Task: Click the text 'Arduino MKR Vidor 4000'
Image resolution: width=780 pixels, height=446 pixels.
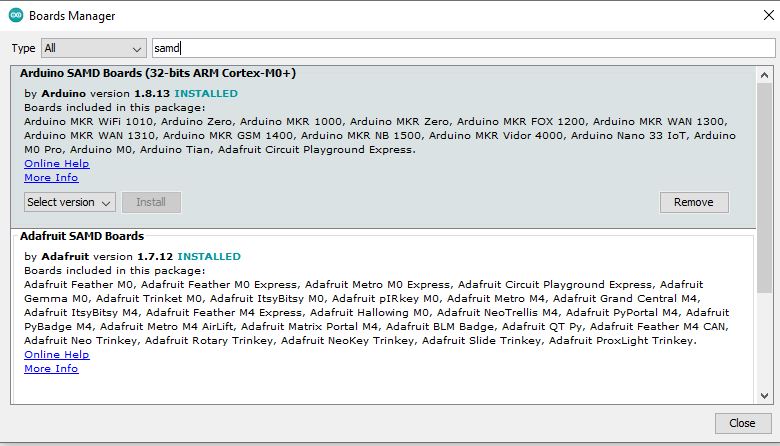Action: pos(495,135)
